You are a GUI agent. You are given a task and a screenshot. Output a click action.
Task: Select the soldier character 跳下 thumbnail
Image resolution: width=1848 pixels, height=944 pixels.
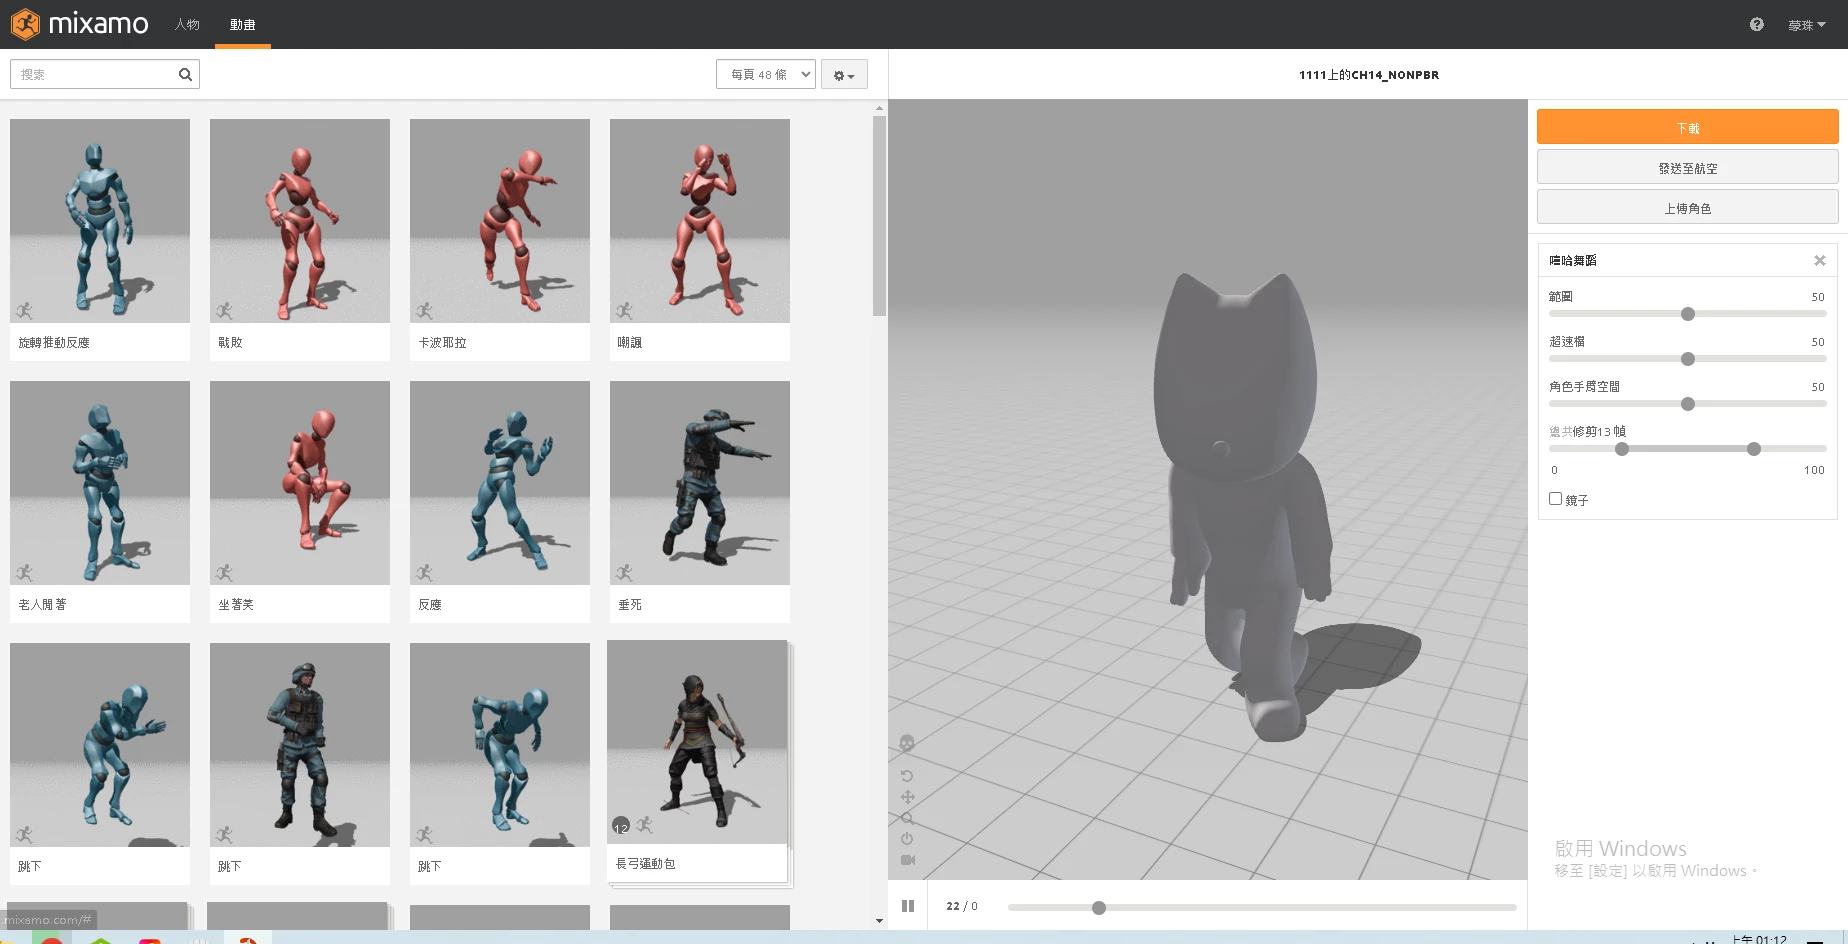[300, 744]
